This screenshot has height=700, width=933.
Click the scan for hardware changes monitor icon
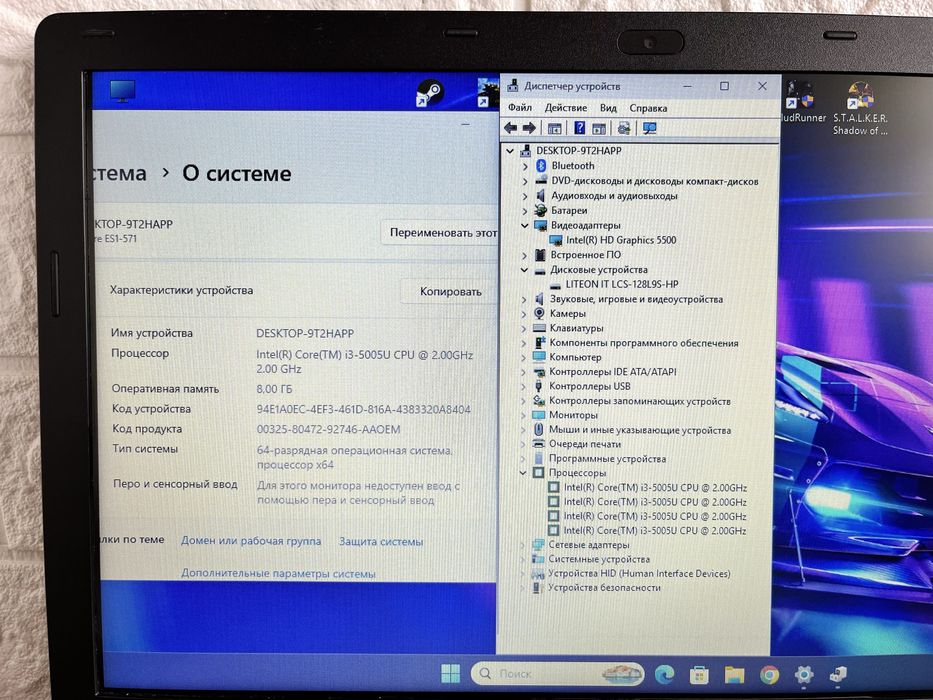pyautogui.click(x=649, y=128)
